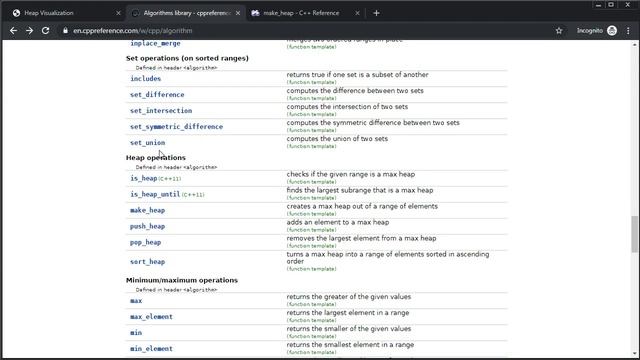Close the Algorithms library tab
This screenshot has height=360, width=640.
238,13
